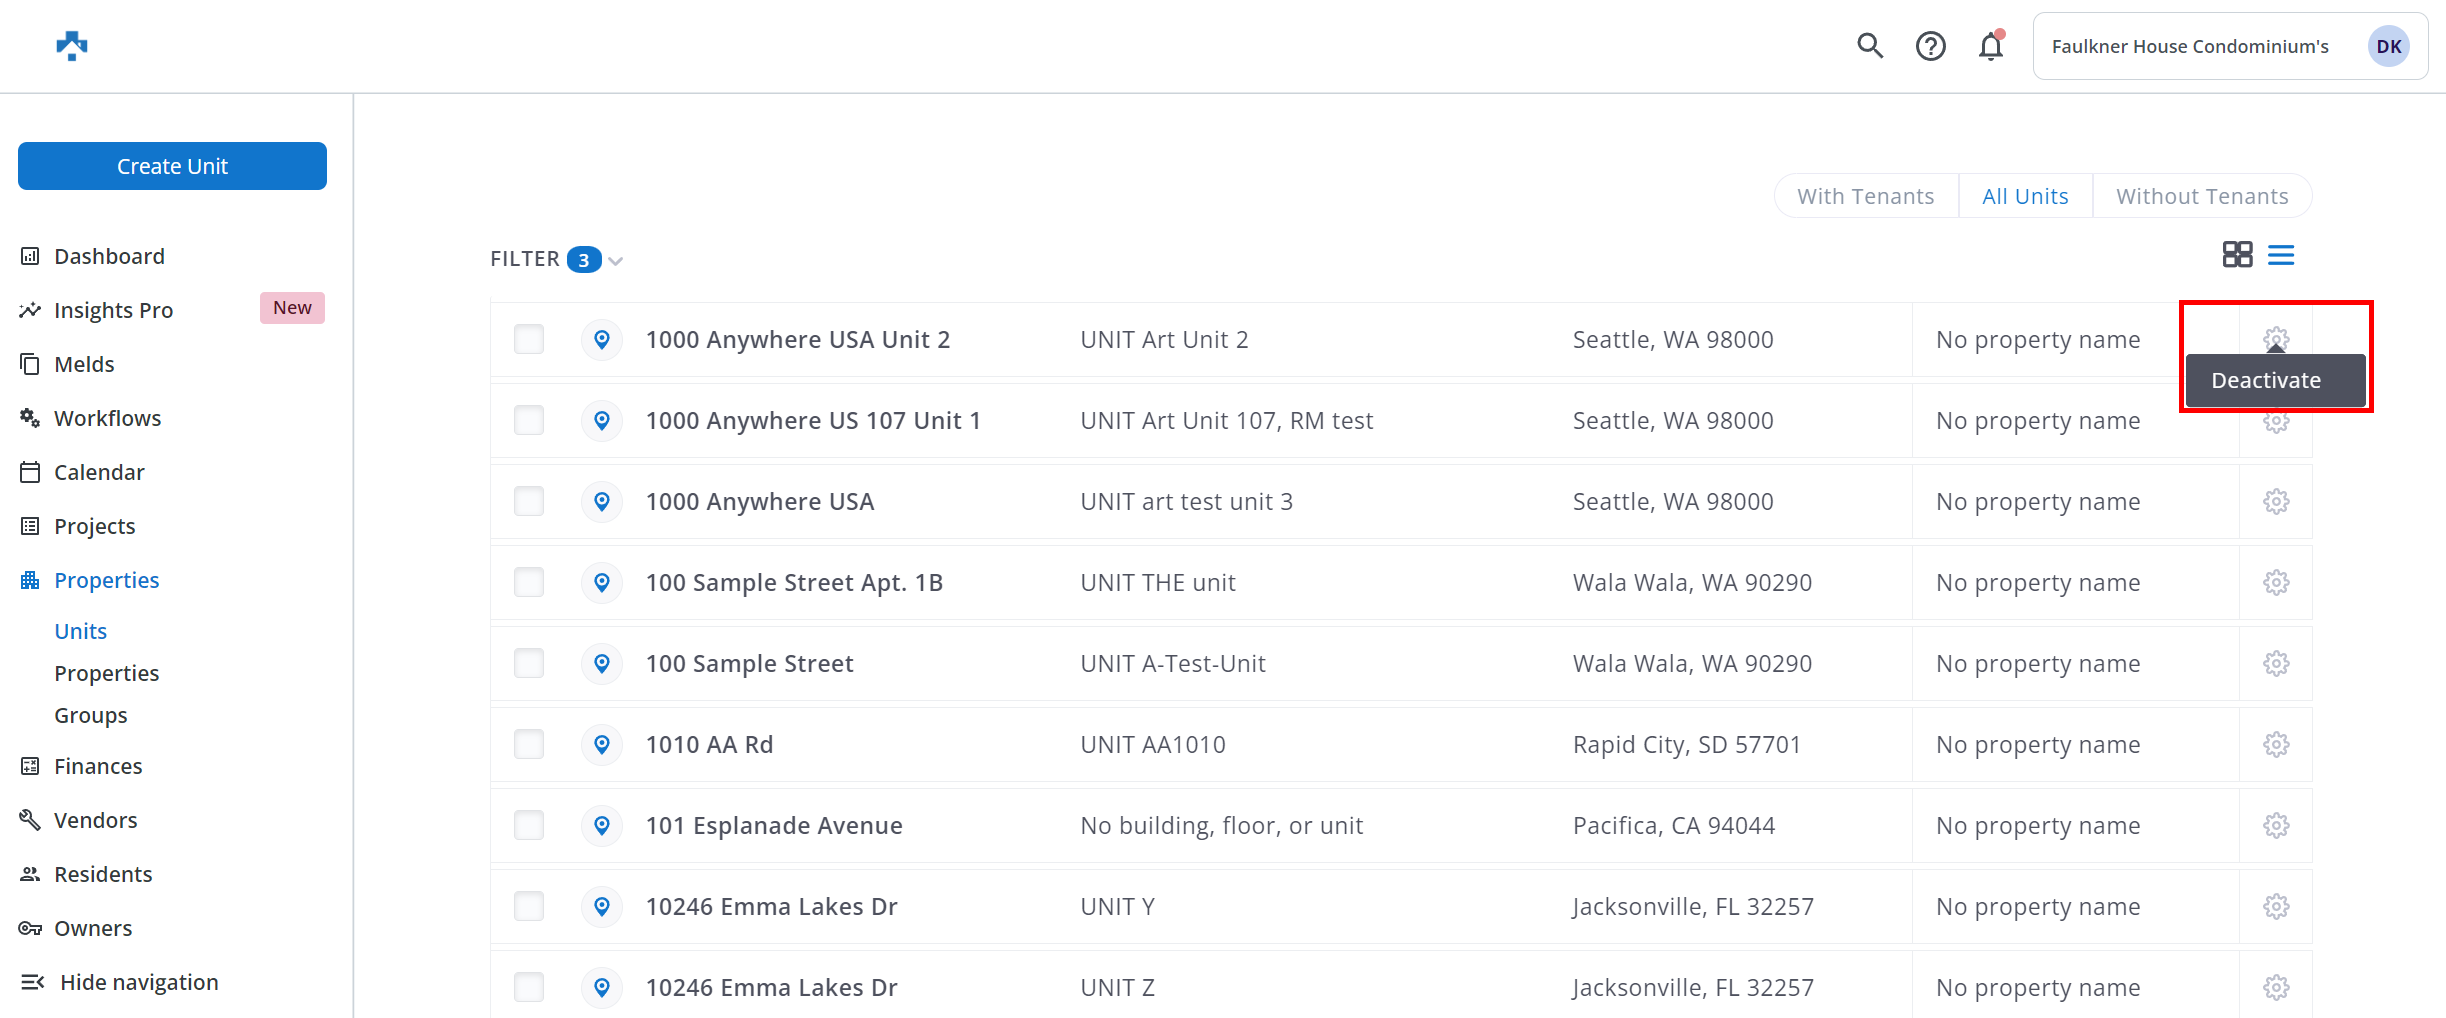This screenshot has width=2446, height=1018.
Task: Click the home logo icon
Action: [72, 46]
